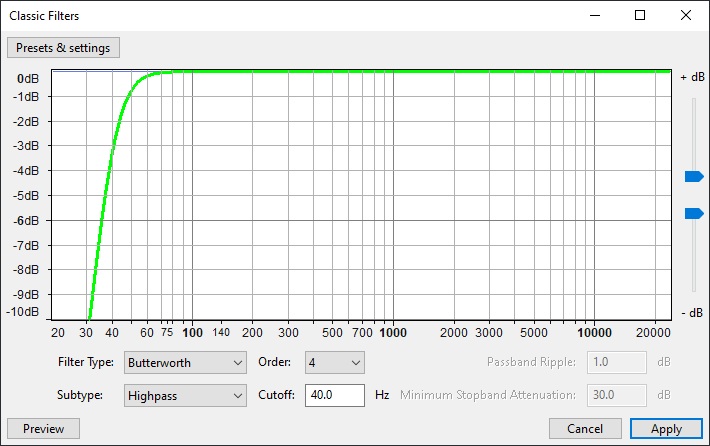Click the 'Filter Type:' label
Screen dimensions: 710x446
click(86, 362)
